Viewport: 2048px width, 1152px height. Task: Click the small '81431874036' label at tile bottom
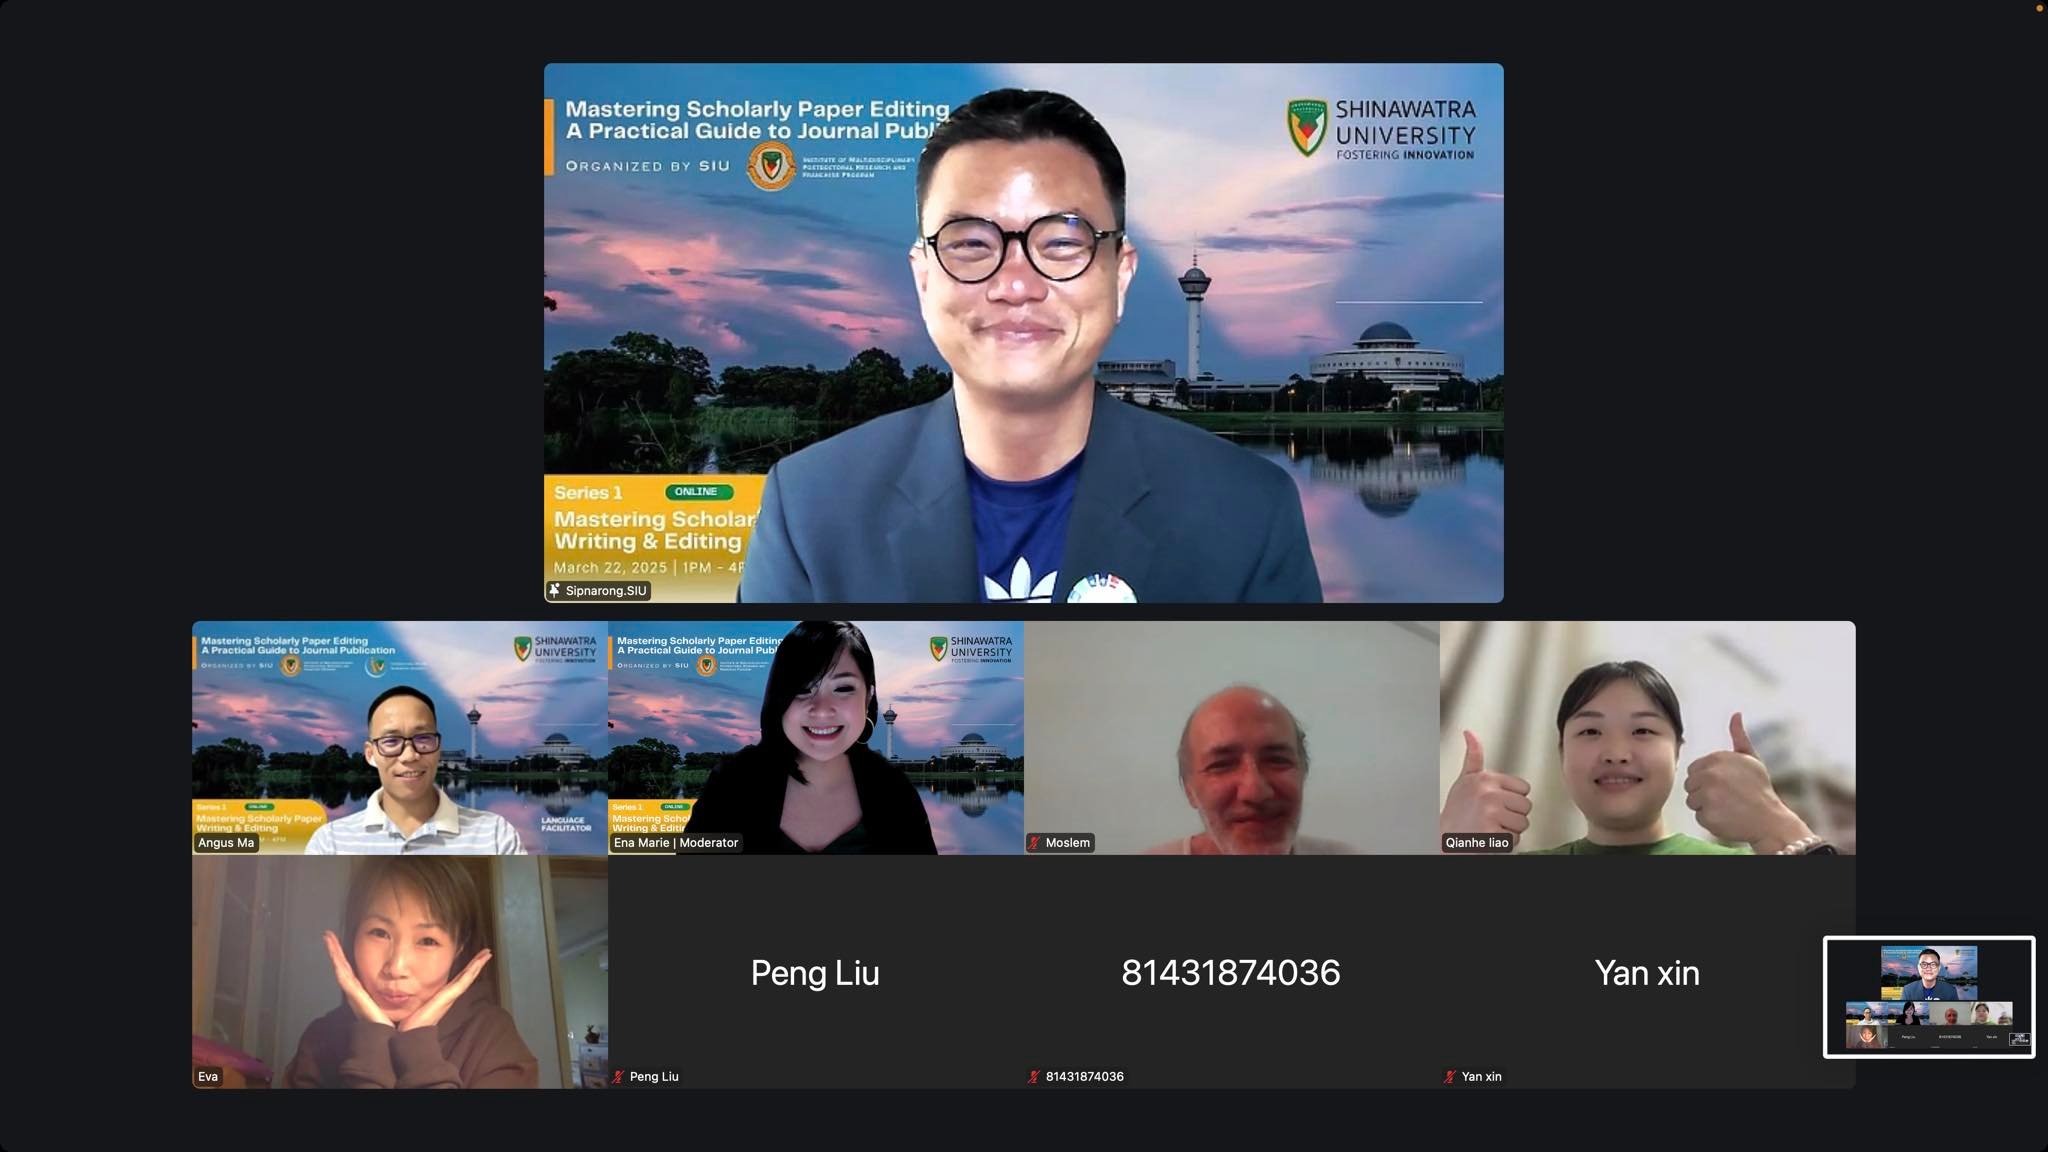(x=1085, y=1077)
